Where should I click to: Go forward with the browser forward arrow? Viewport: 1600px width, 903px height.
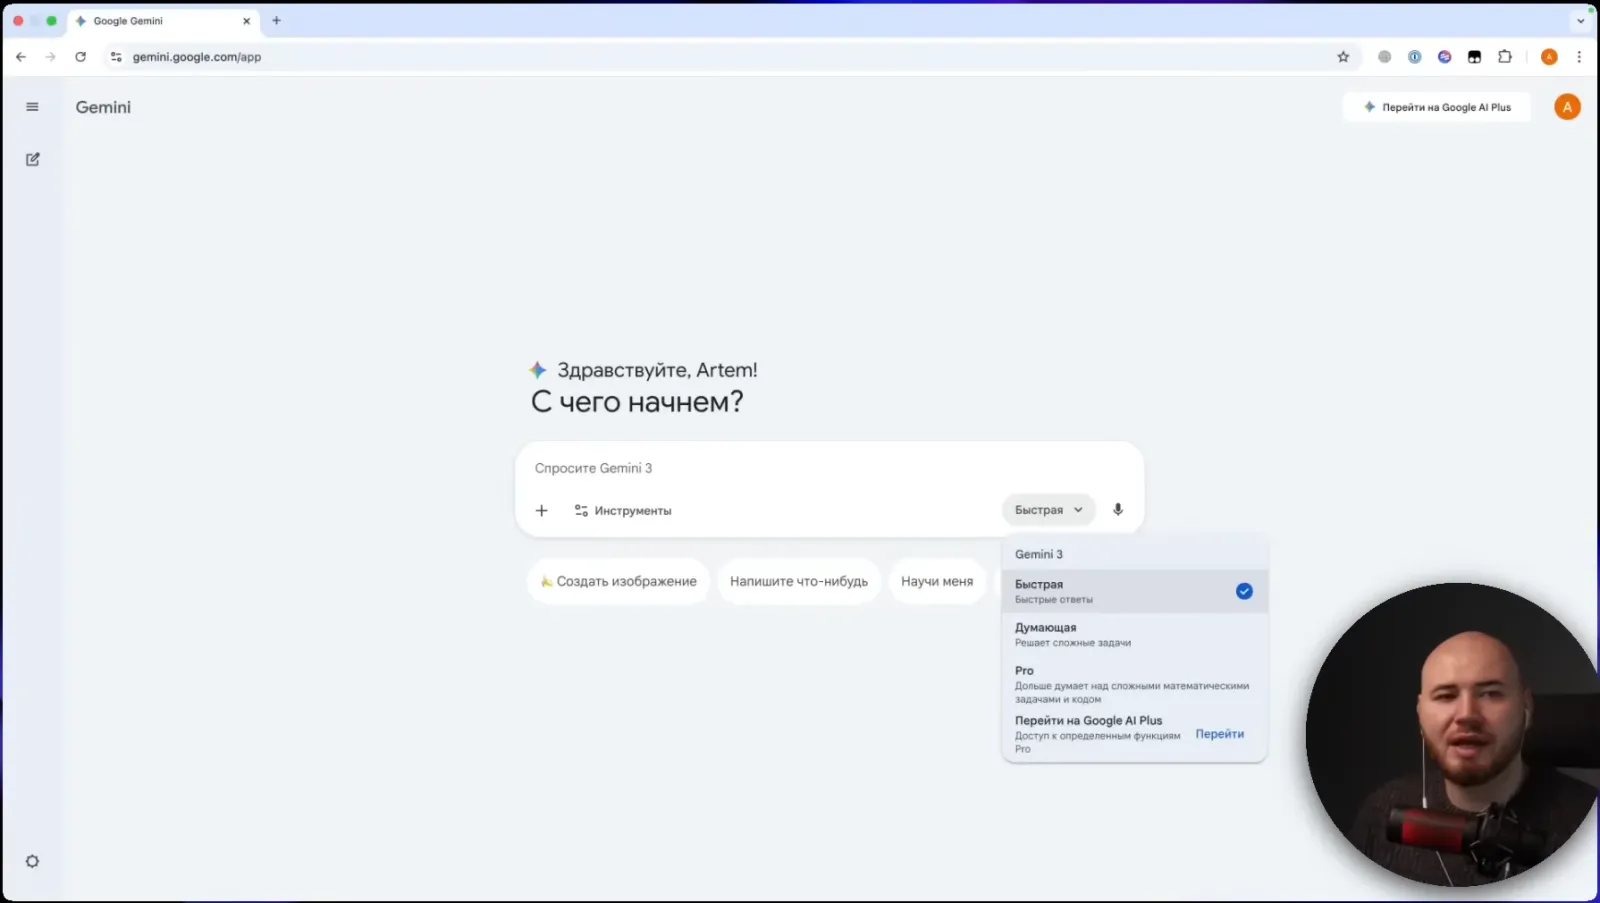coord(51,57)
